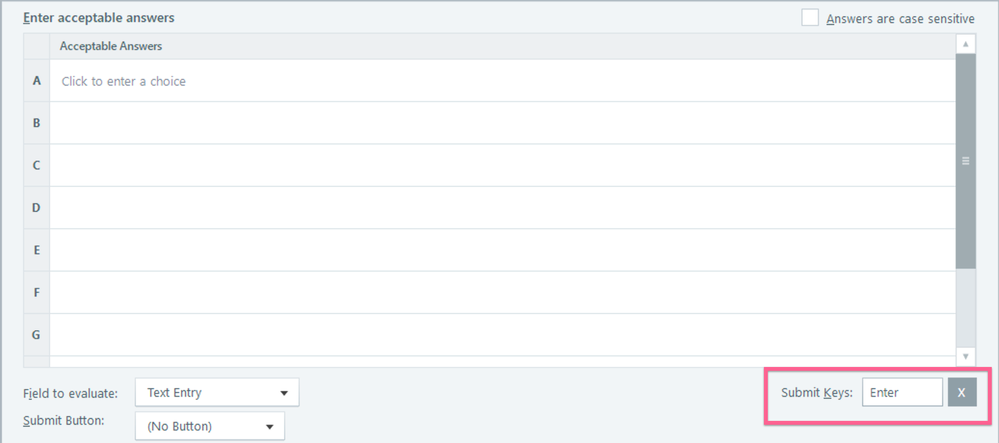Click row A to enter a choice
The height and width of the screenshot is (443, 999).
(500, 81)
